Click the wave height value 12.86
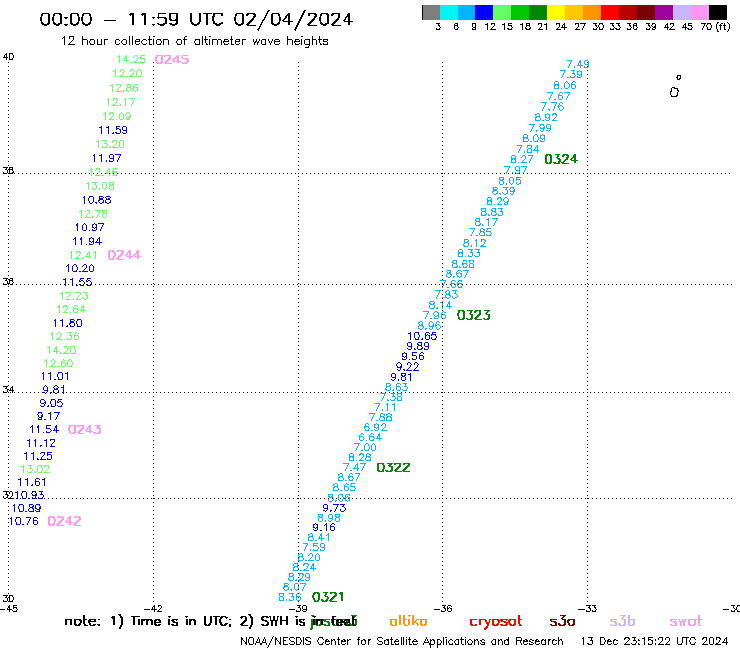Viewport: 740px width, 650px height. coord(124,88)
